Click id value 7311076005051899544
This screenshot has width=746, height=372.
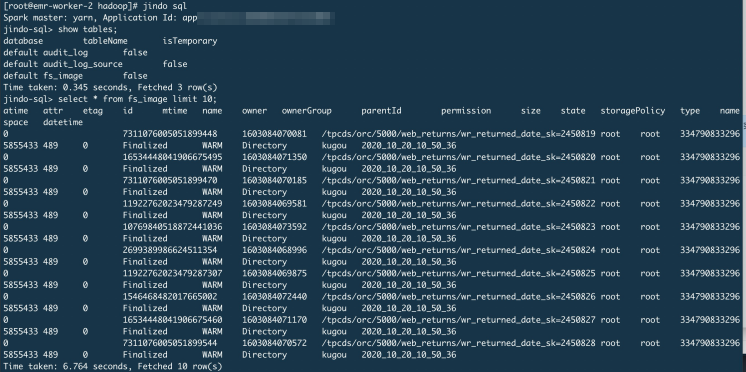coord(170,343)
